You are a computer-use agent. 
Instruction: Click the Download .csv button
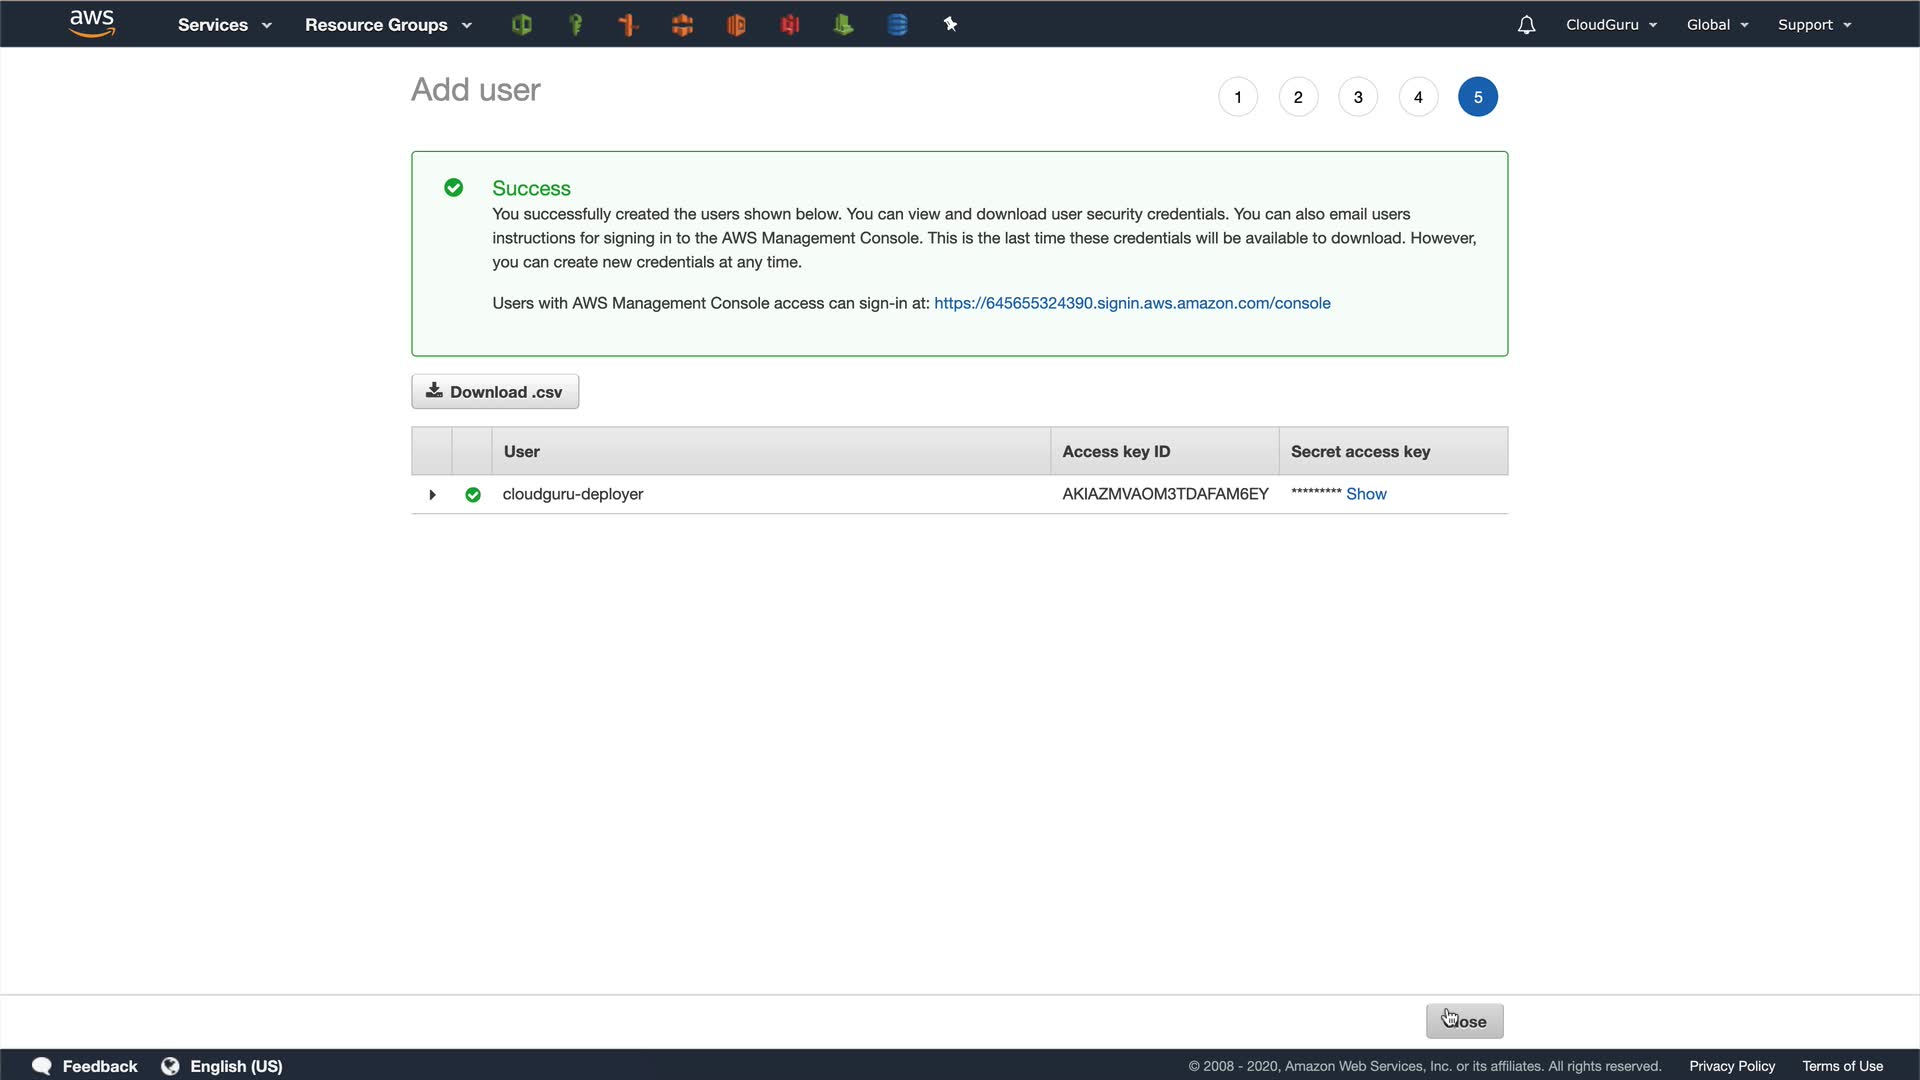(x=495, y=392)
